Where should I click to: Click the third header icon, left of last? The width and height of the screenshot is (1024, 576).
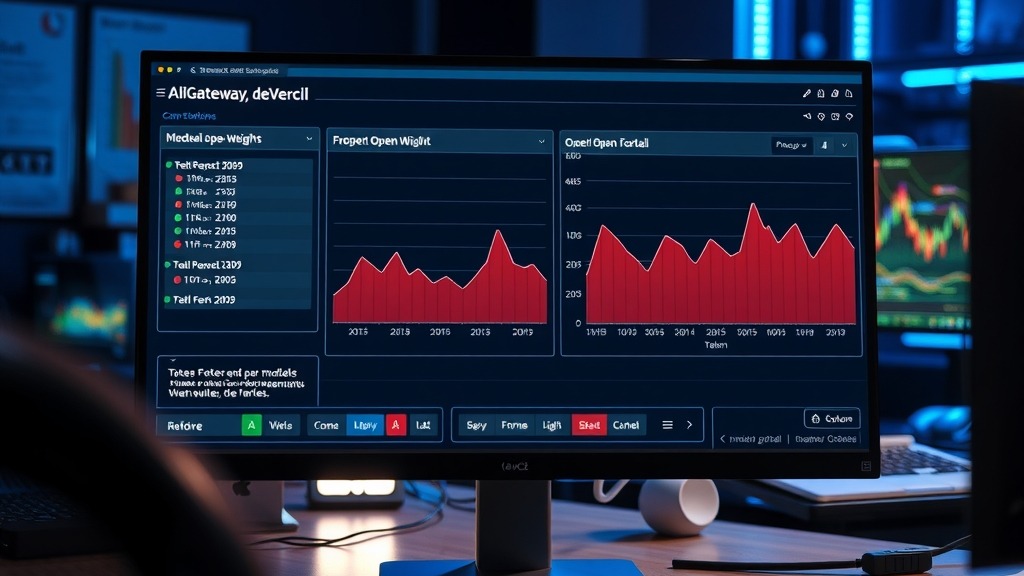pos(835,93)
